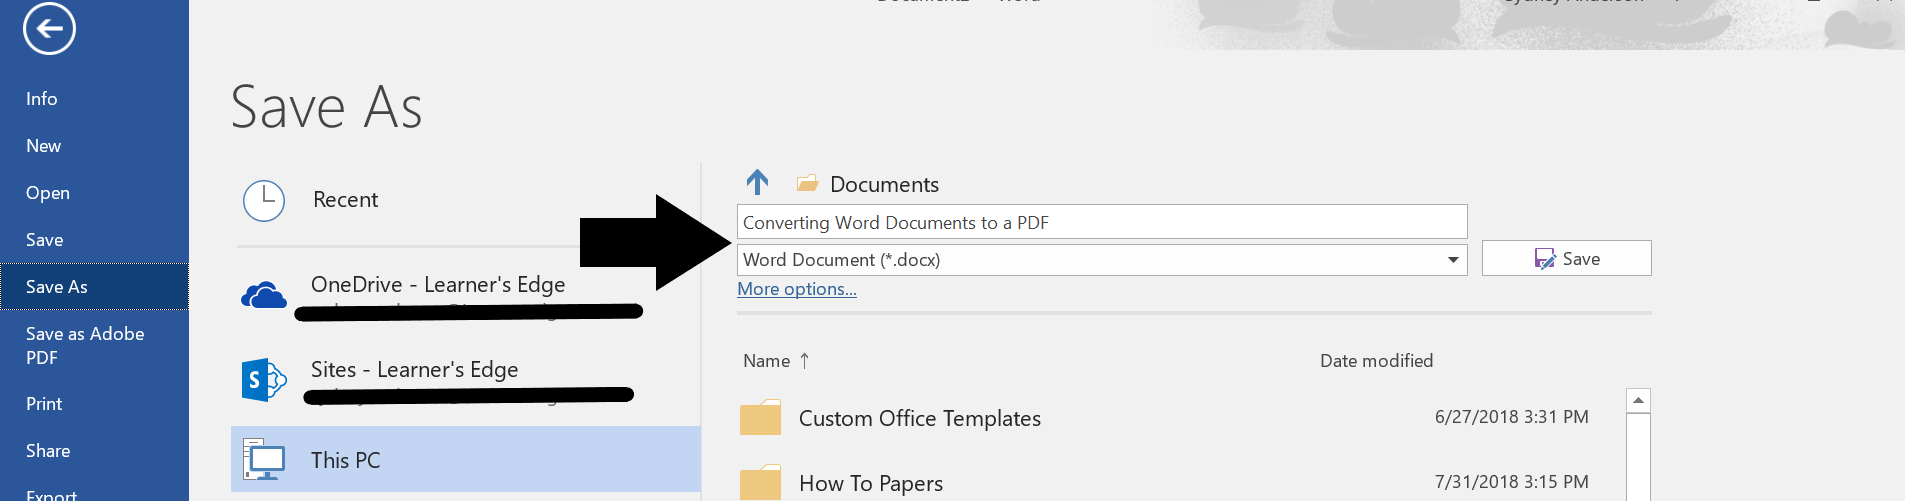Sort by Date modified column
This screenshot has height=501, width=1905.
1376,361
